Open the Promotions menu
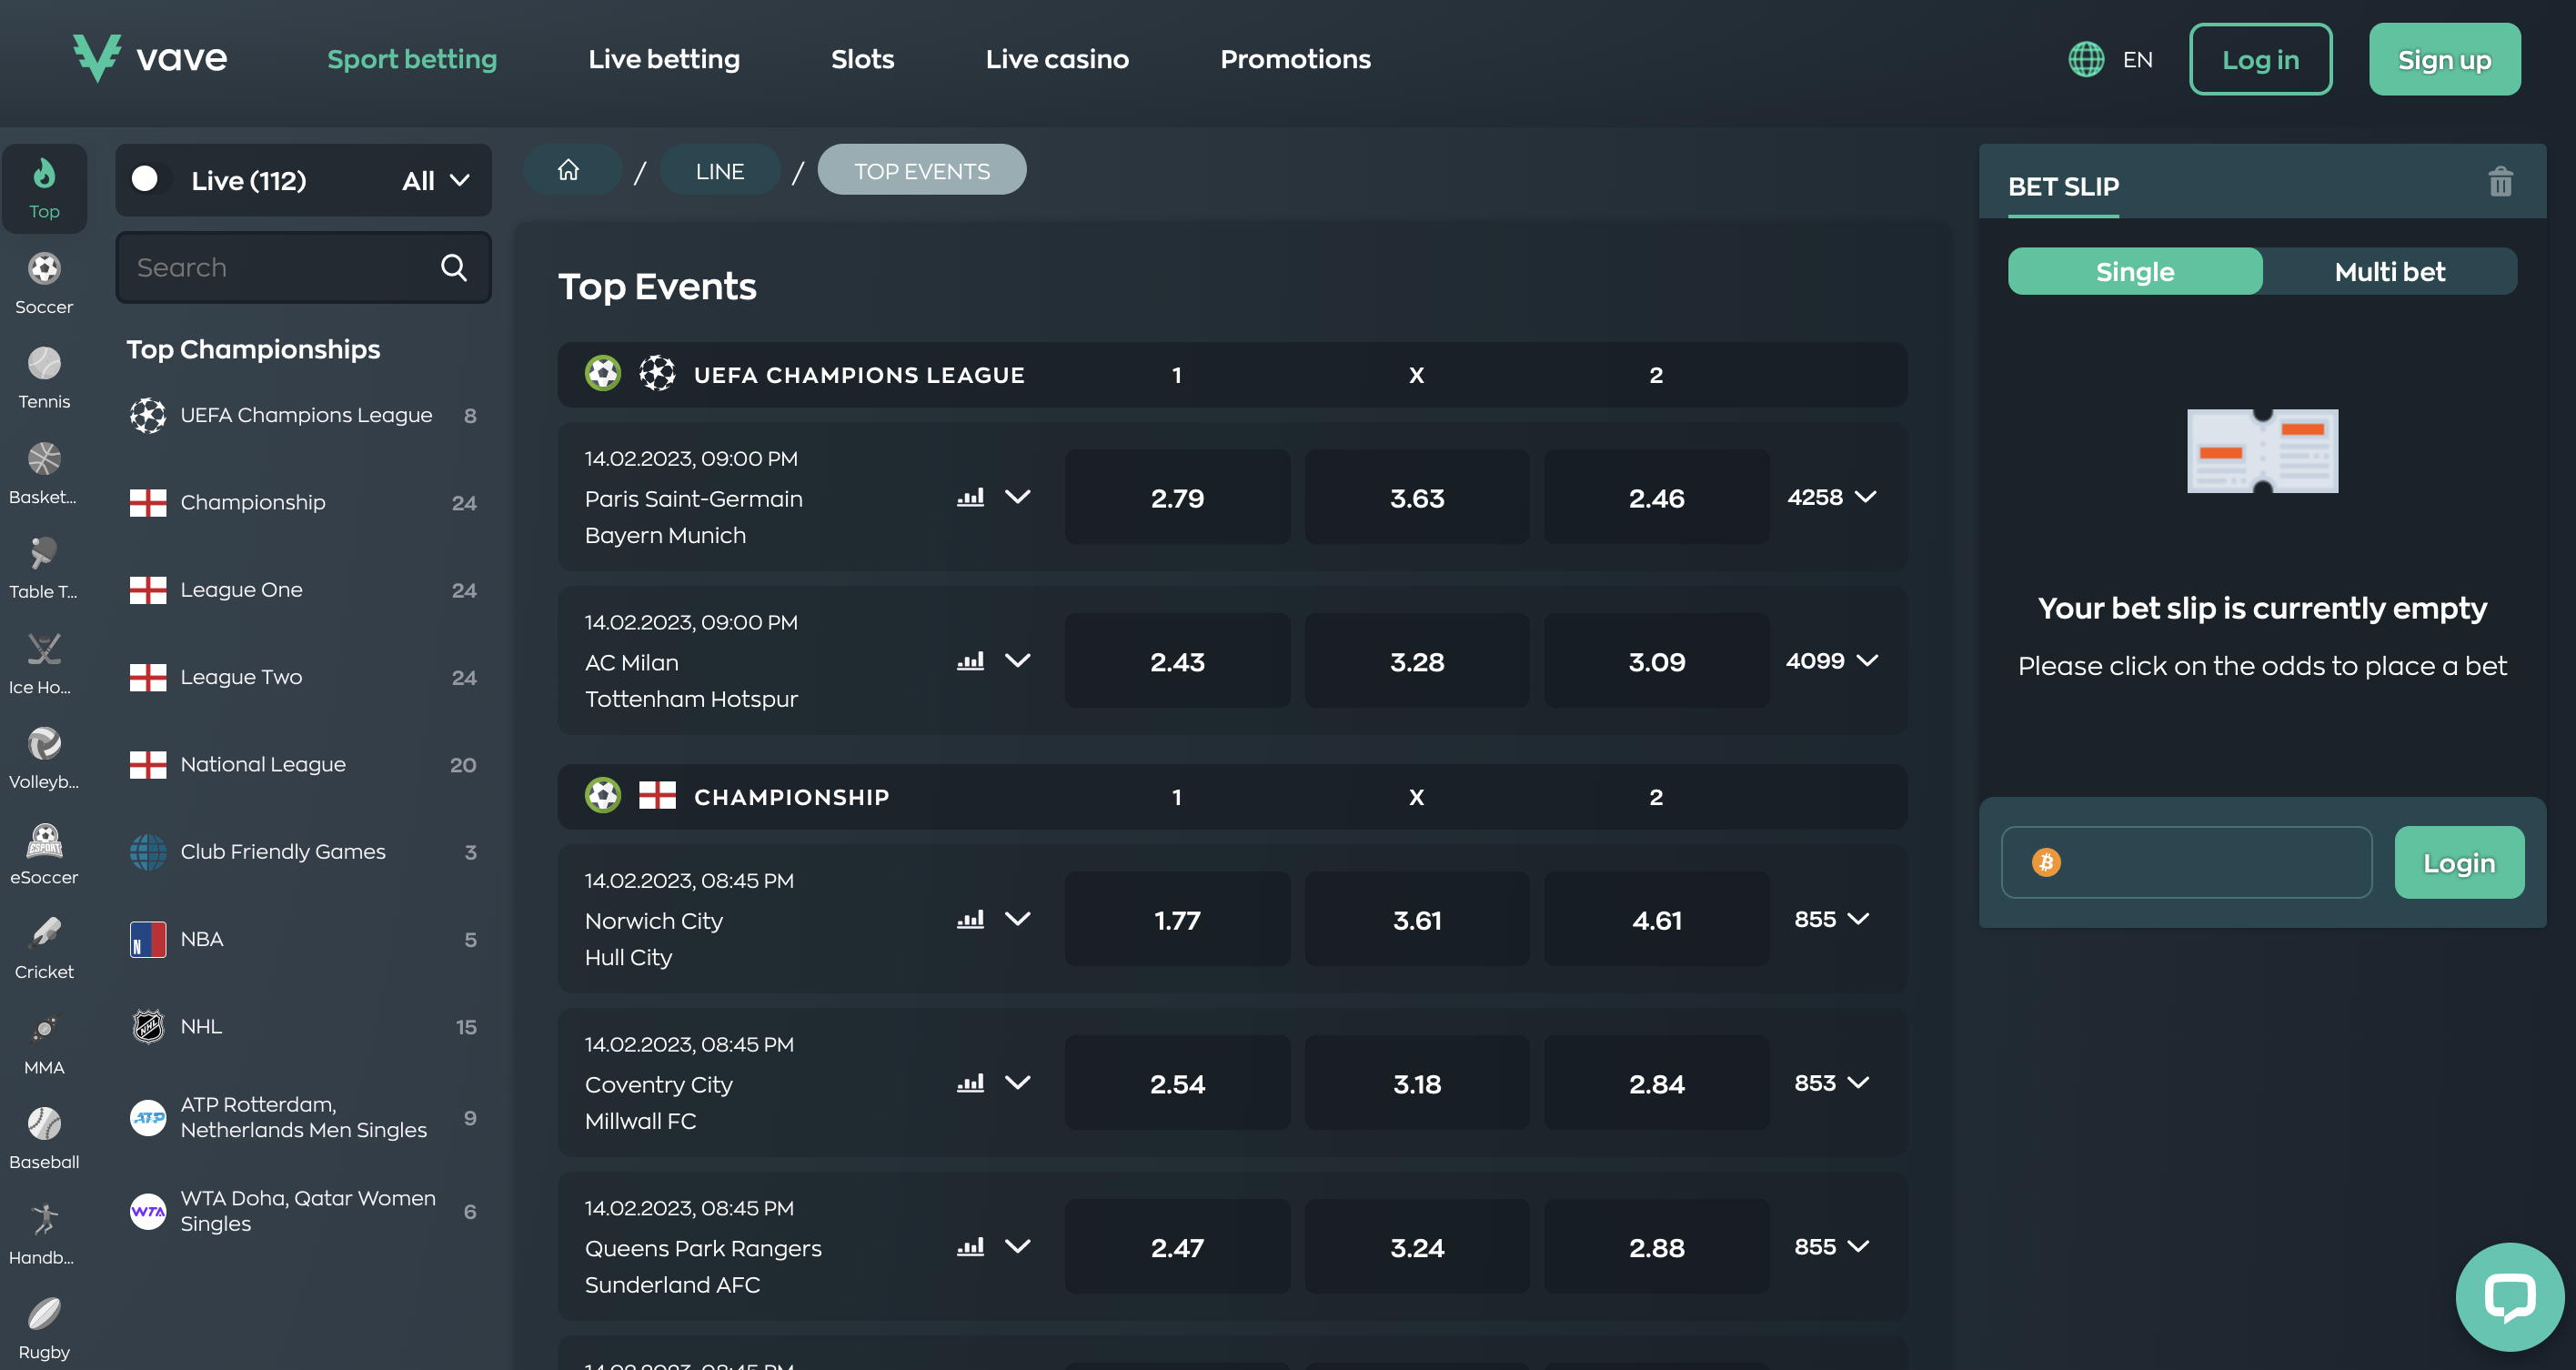The height and width of the screenshot is (1370, 2576). pos(1295,59)
